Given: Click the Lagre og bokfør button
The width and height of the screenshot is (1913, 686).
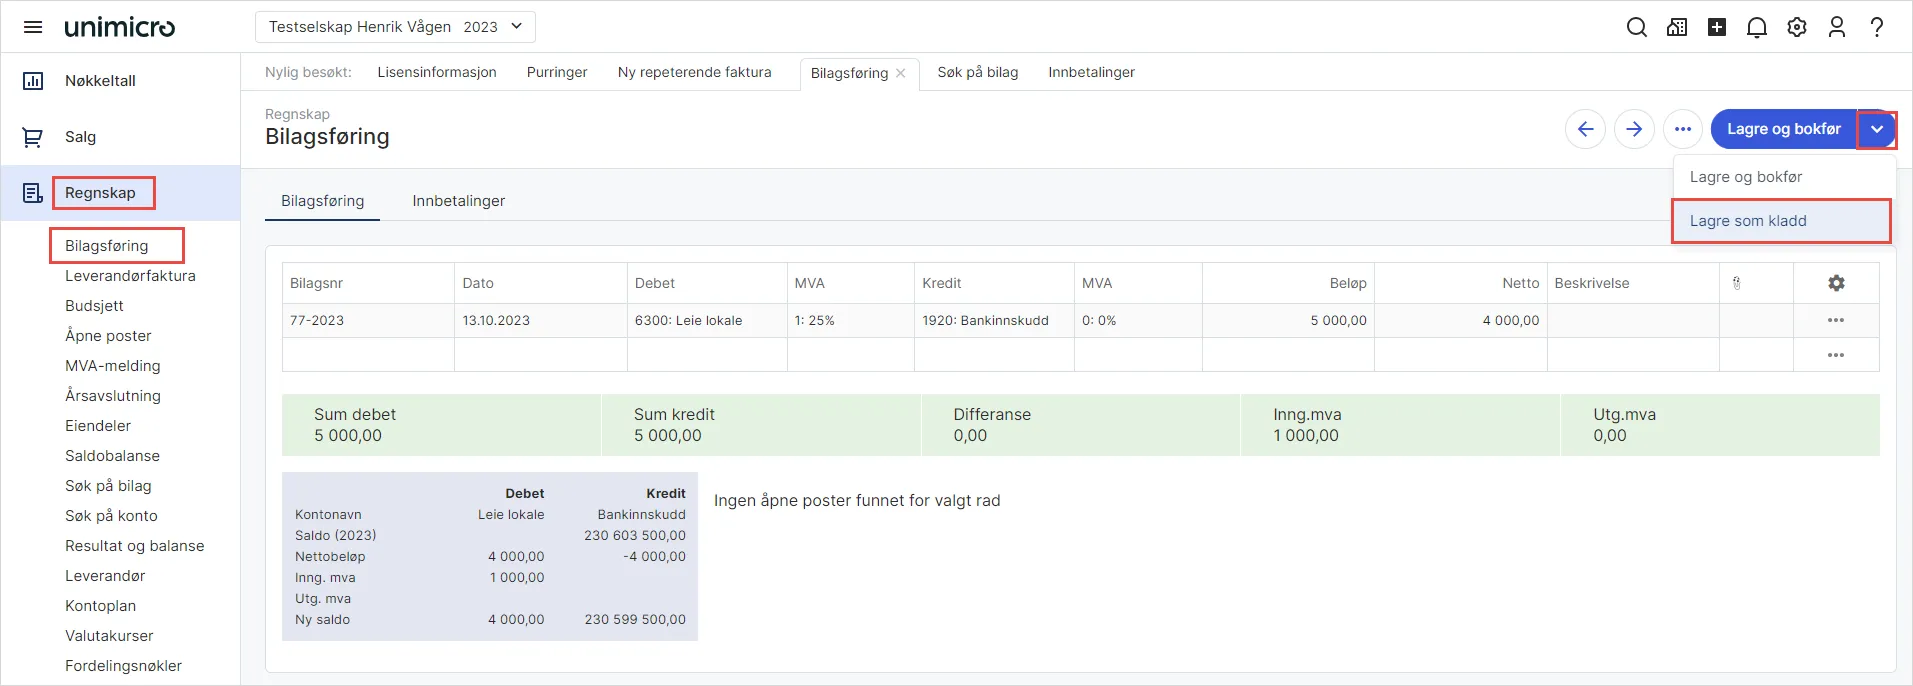Looking at the screenshot, I should (x=1784, y=129).
